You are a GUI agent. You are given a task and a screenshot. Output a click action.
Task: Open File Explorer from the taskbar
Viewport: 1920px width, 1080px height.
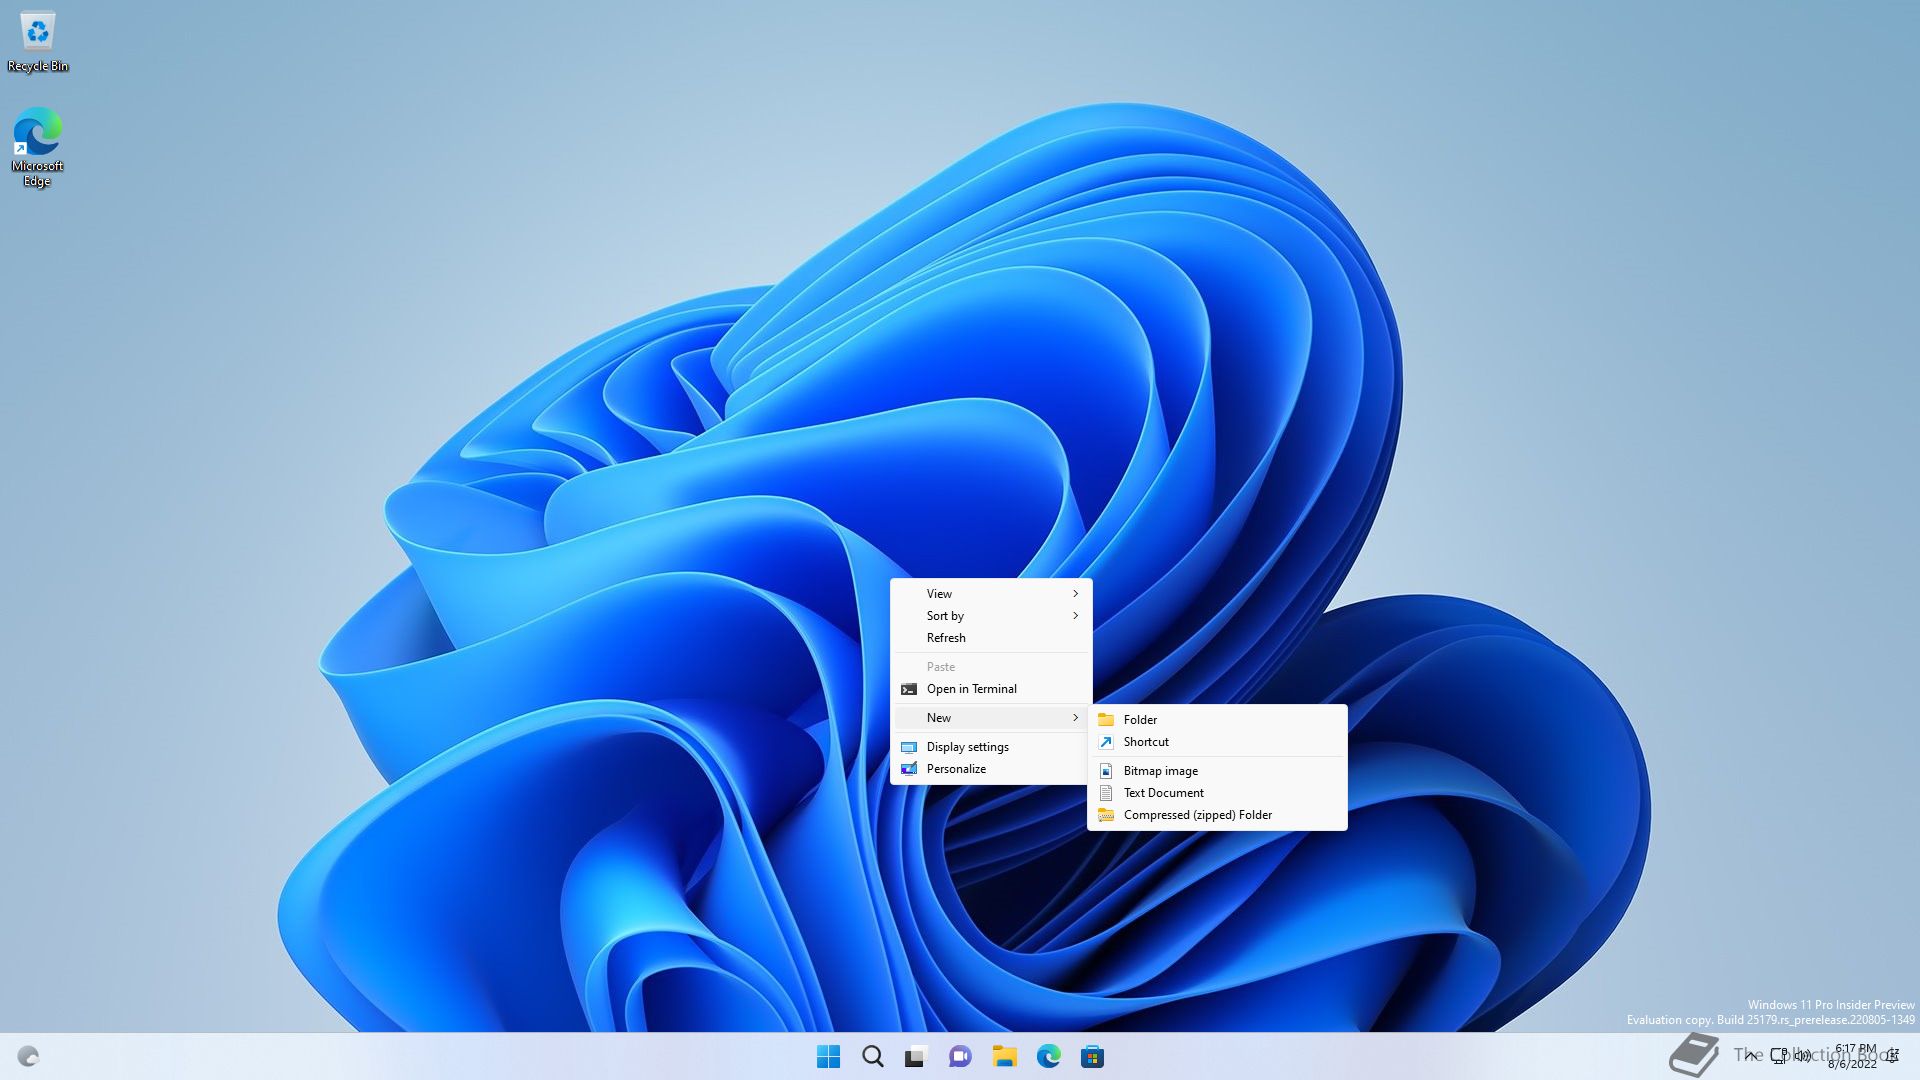[x=1004, y=1056]
